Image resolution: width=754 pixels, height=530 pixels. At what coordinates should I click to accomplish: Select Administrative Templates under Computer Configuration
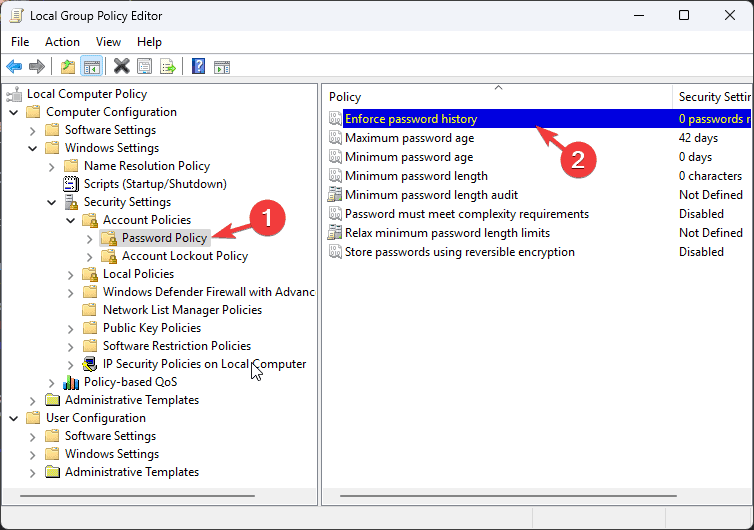[x=132, y=400]
